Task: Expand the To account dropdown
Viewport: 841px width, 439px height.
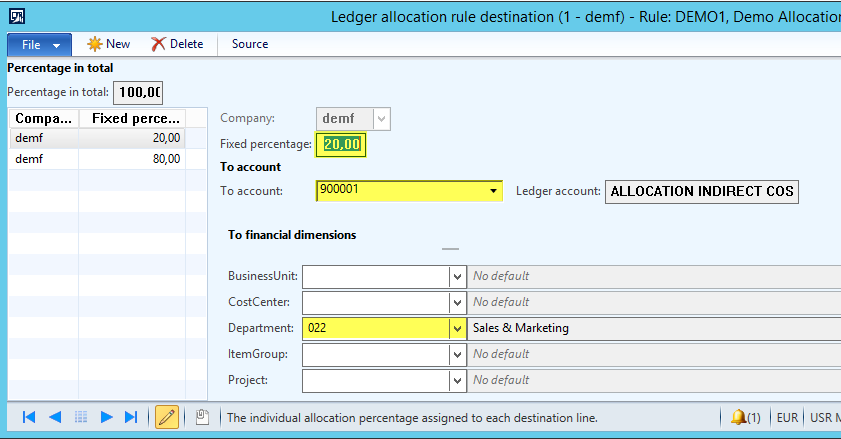Action: coord(493,191)
